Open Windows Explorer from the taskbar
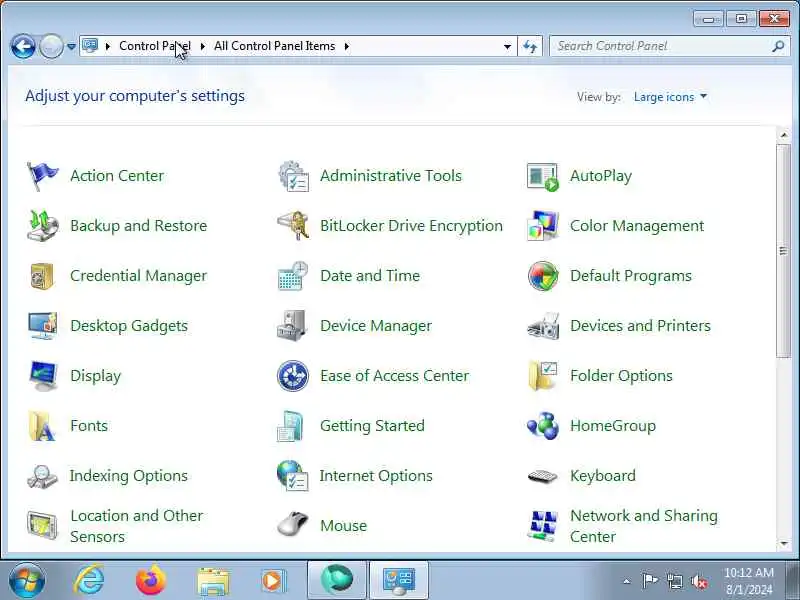The width and height of the screenshot is (800, 600). (213, 582)
